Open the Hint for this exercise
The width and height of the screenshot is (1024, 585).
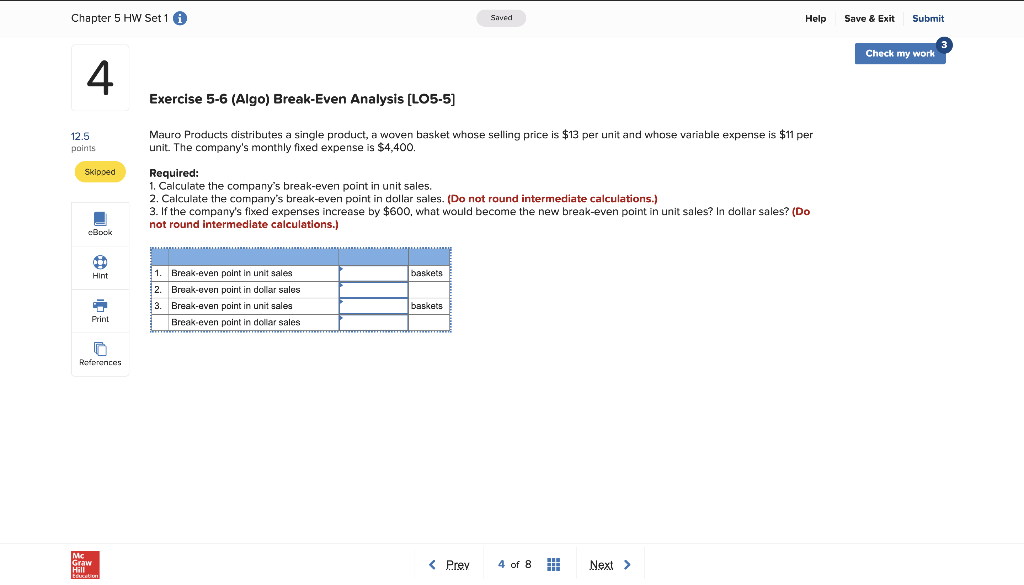[x=100, y=267]
